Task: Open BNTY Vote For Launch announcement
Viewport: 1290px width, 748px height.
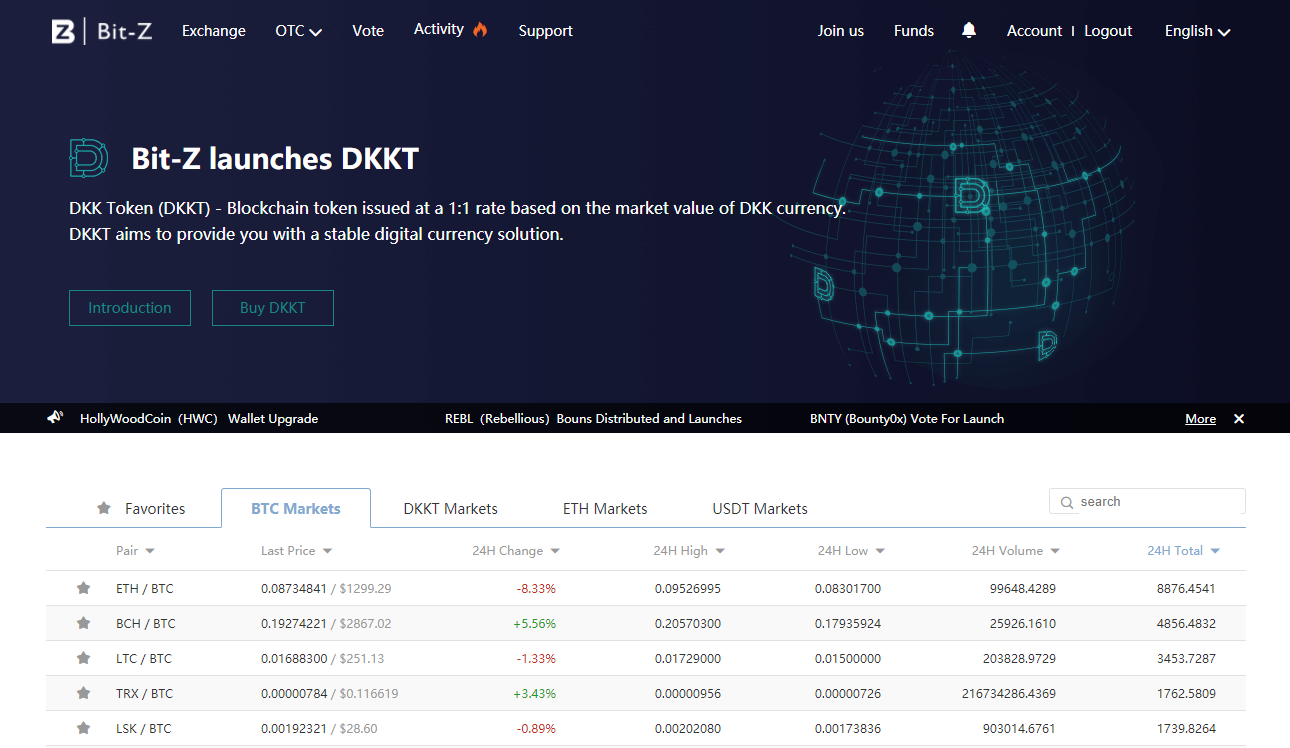Action: pos(907,419)
